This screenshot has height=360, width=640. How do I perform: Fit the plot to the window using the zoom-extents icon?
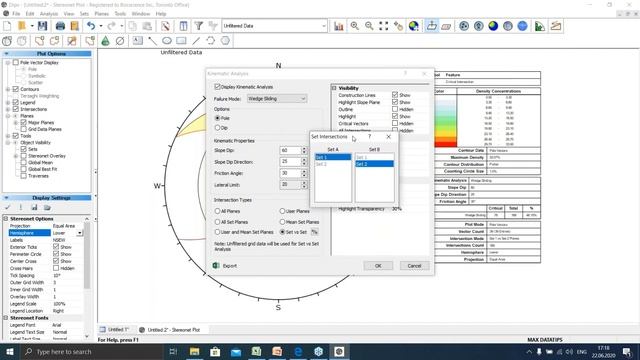point(384,26)
